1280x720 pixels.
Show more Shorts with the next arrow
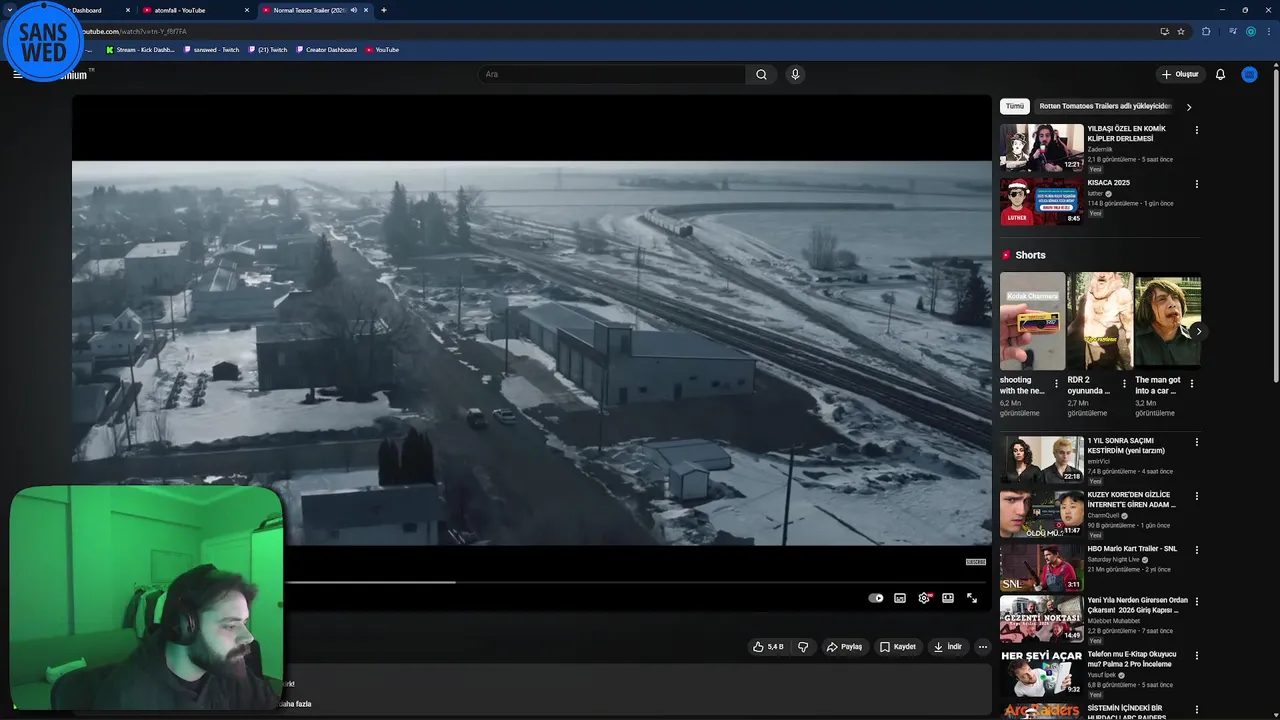1198,331
